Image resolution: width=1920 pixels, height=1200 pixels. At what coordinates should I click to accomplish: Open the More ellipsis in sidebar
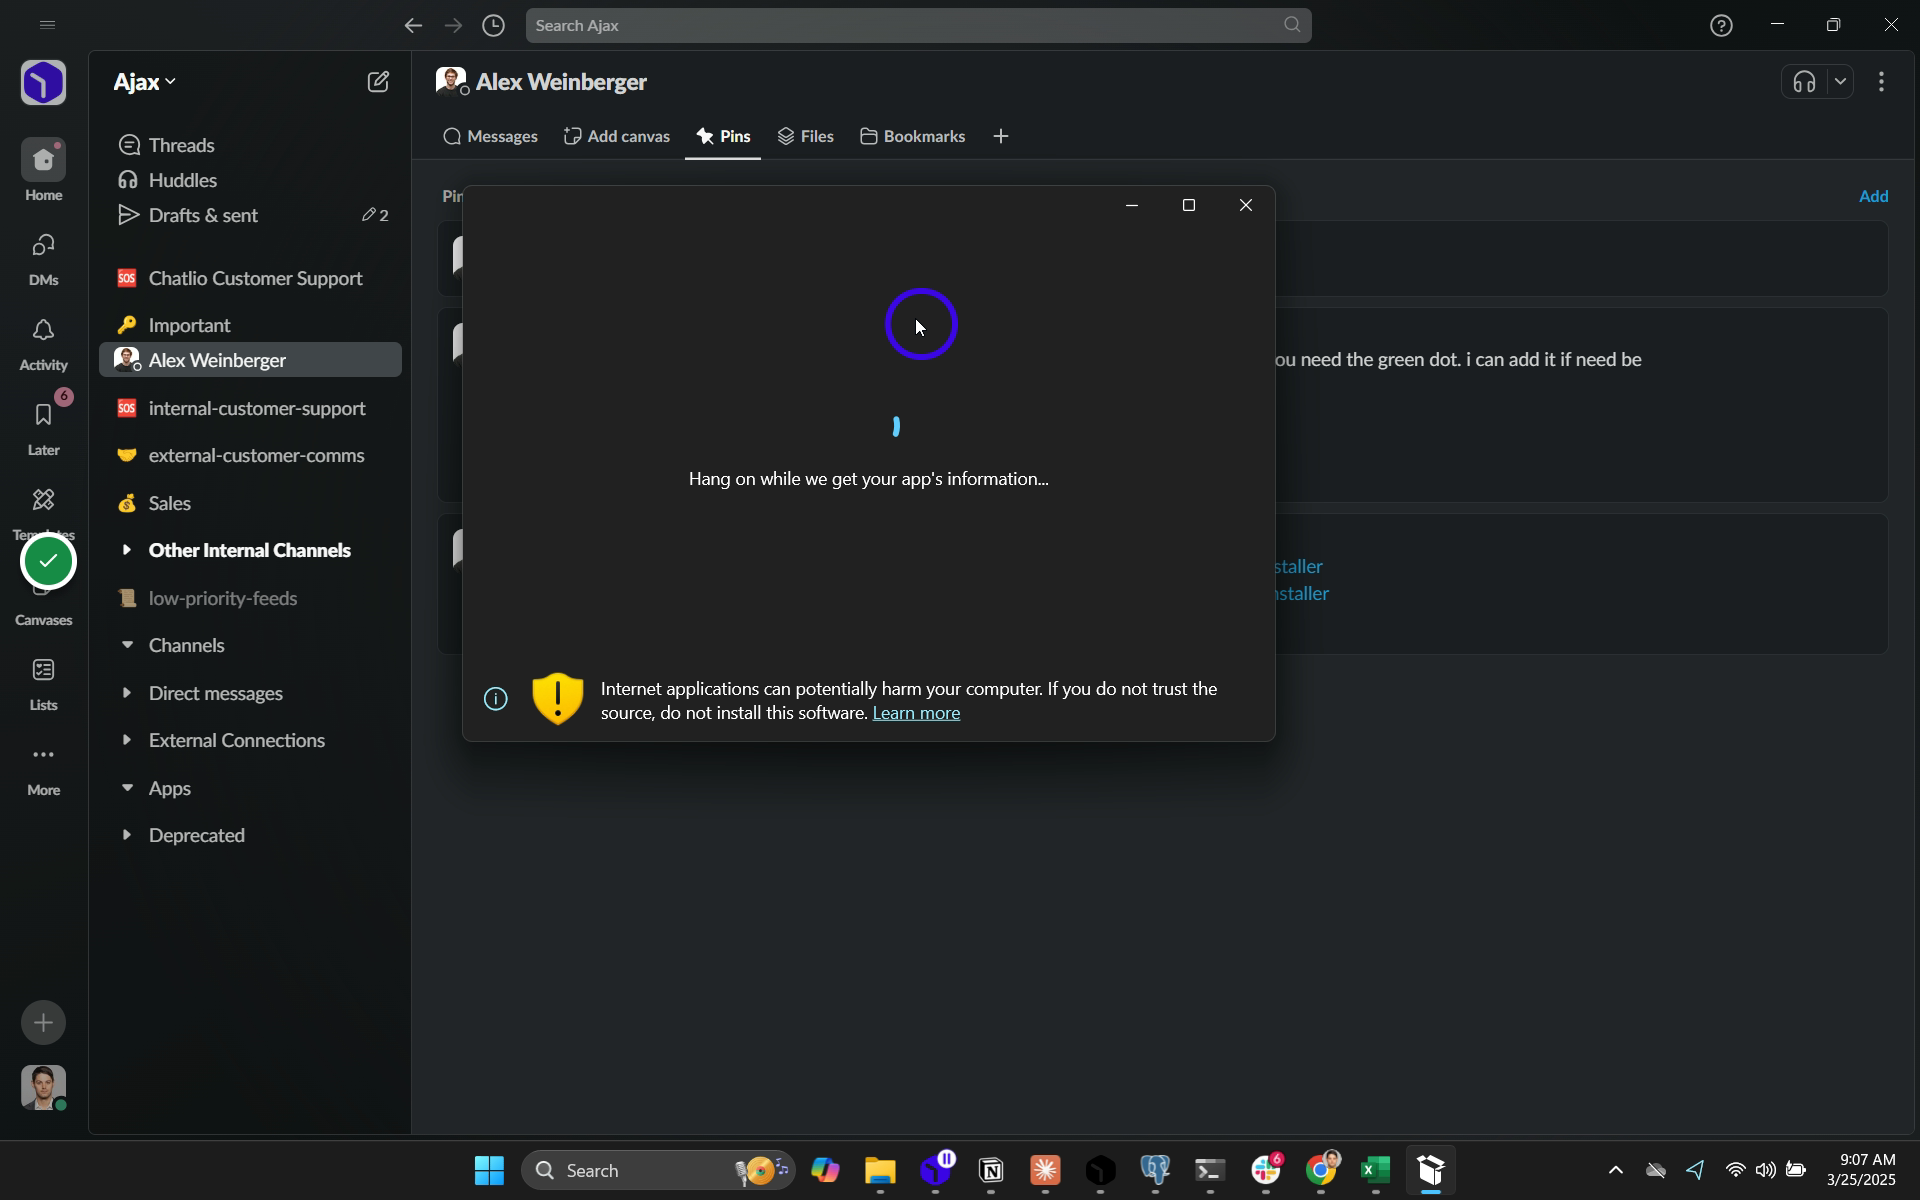43,756
